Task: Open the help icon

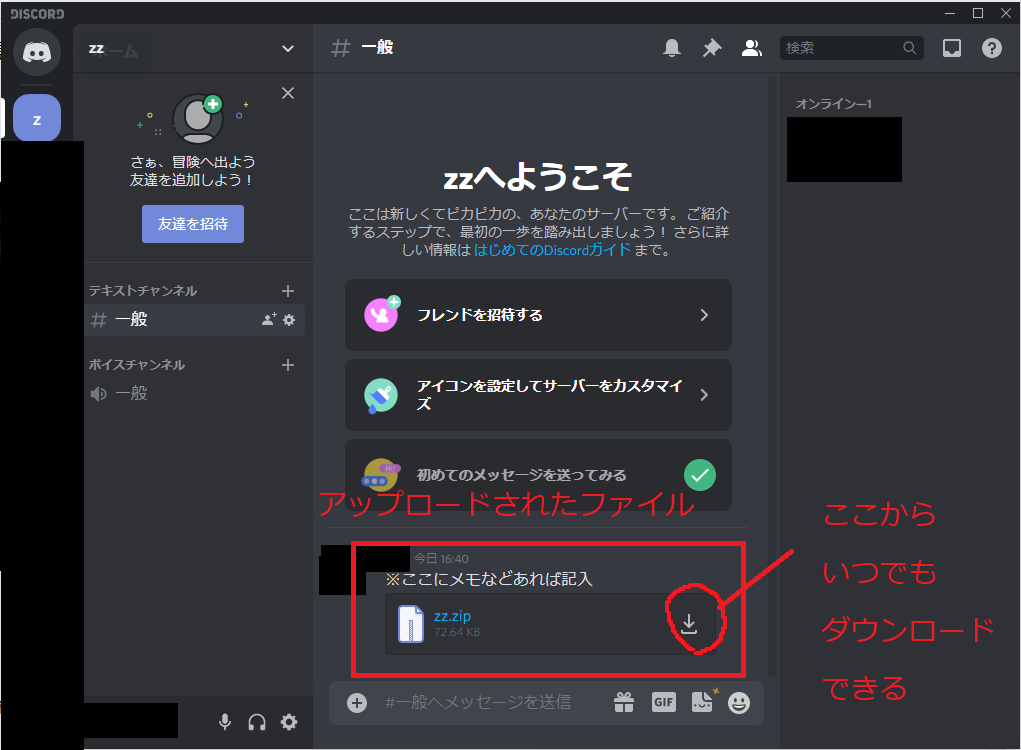Action: pos(992,48)
